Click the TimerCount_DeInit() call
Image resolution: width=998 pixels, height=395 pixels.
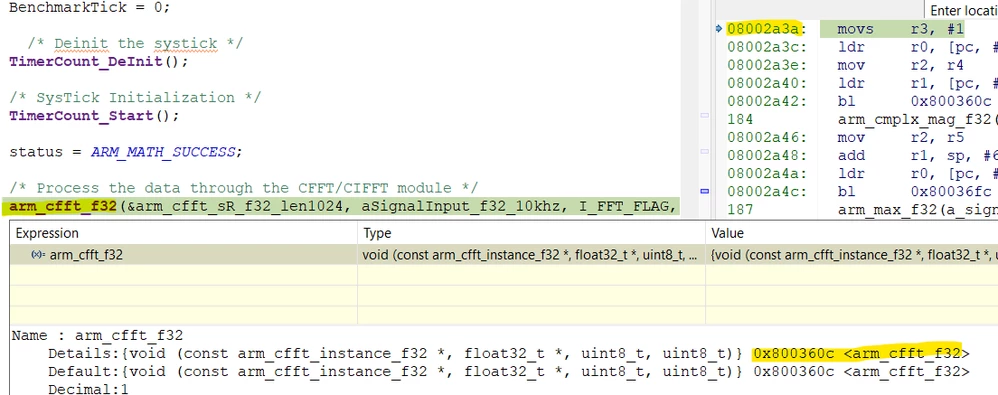[x=99, y=62]
